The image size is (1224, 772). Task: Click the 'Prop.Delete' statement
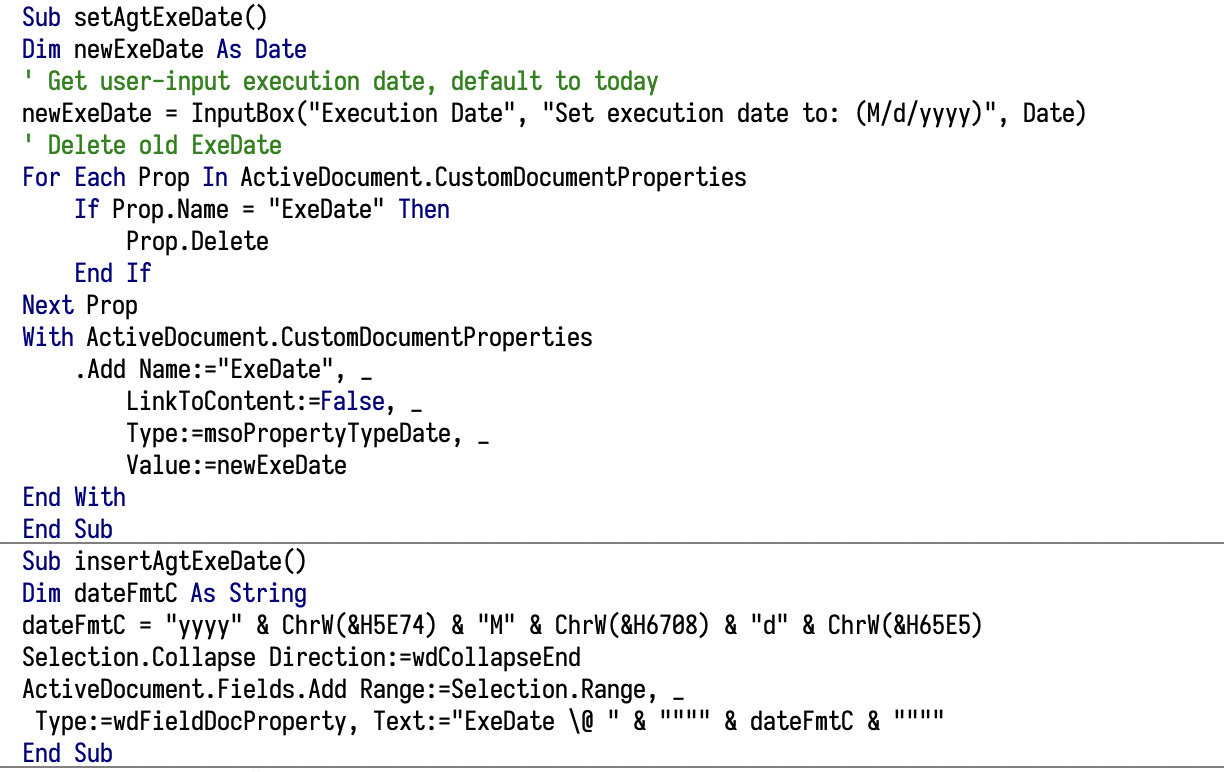tap(197, 241)
